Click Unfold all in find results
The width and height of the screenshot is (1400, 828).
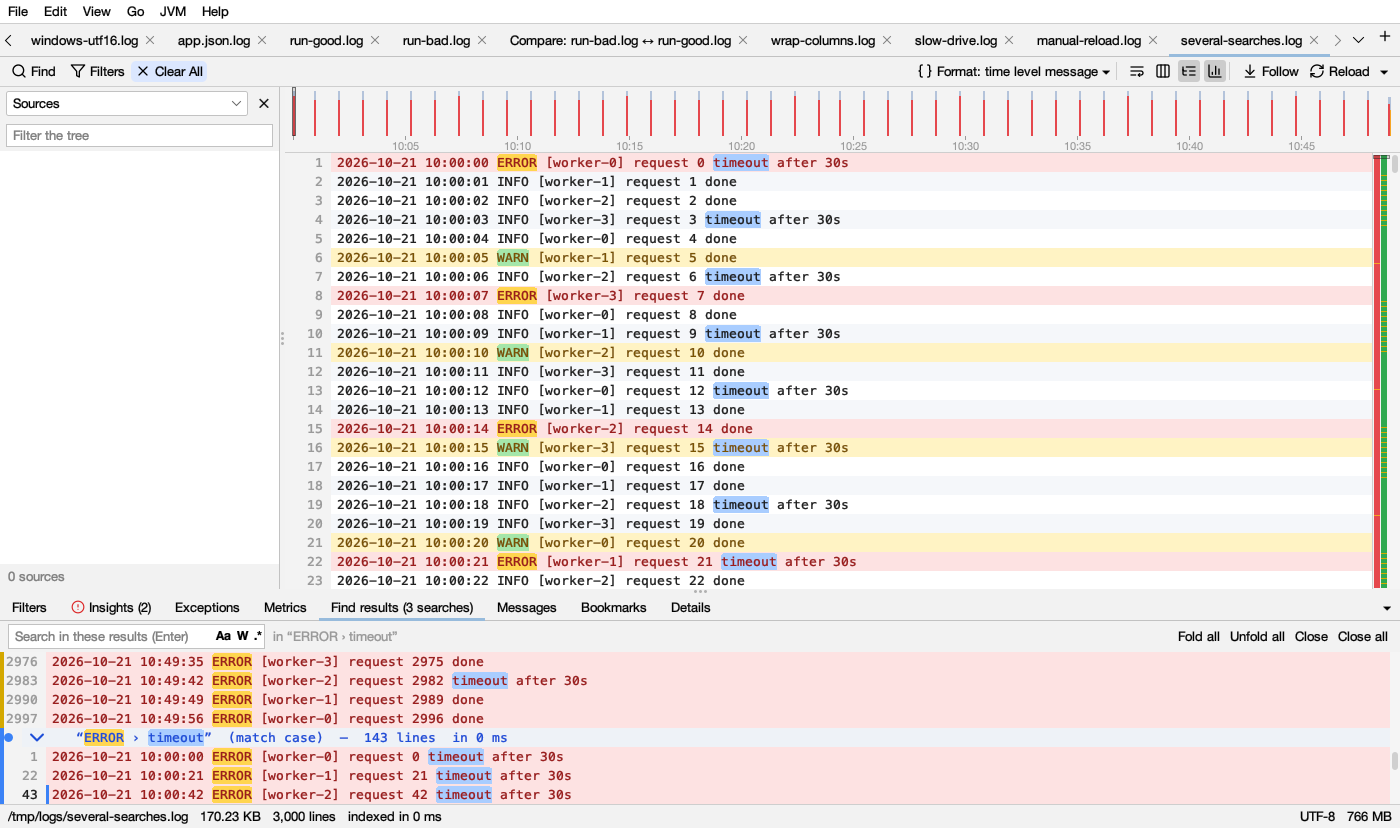(1257, 636)
